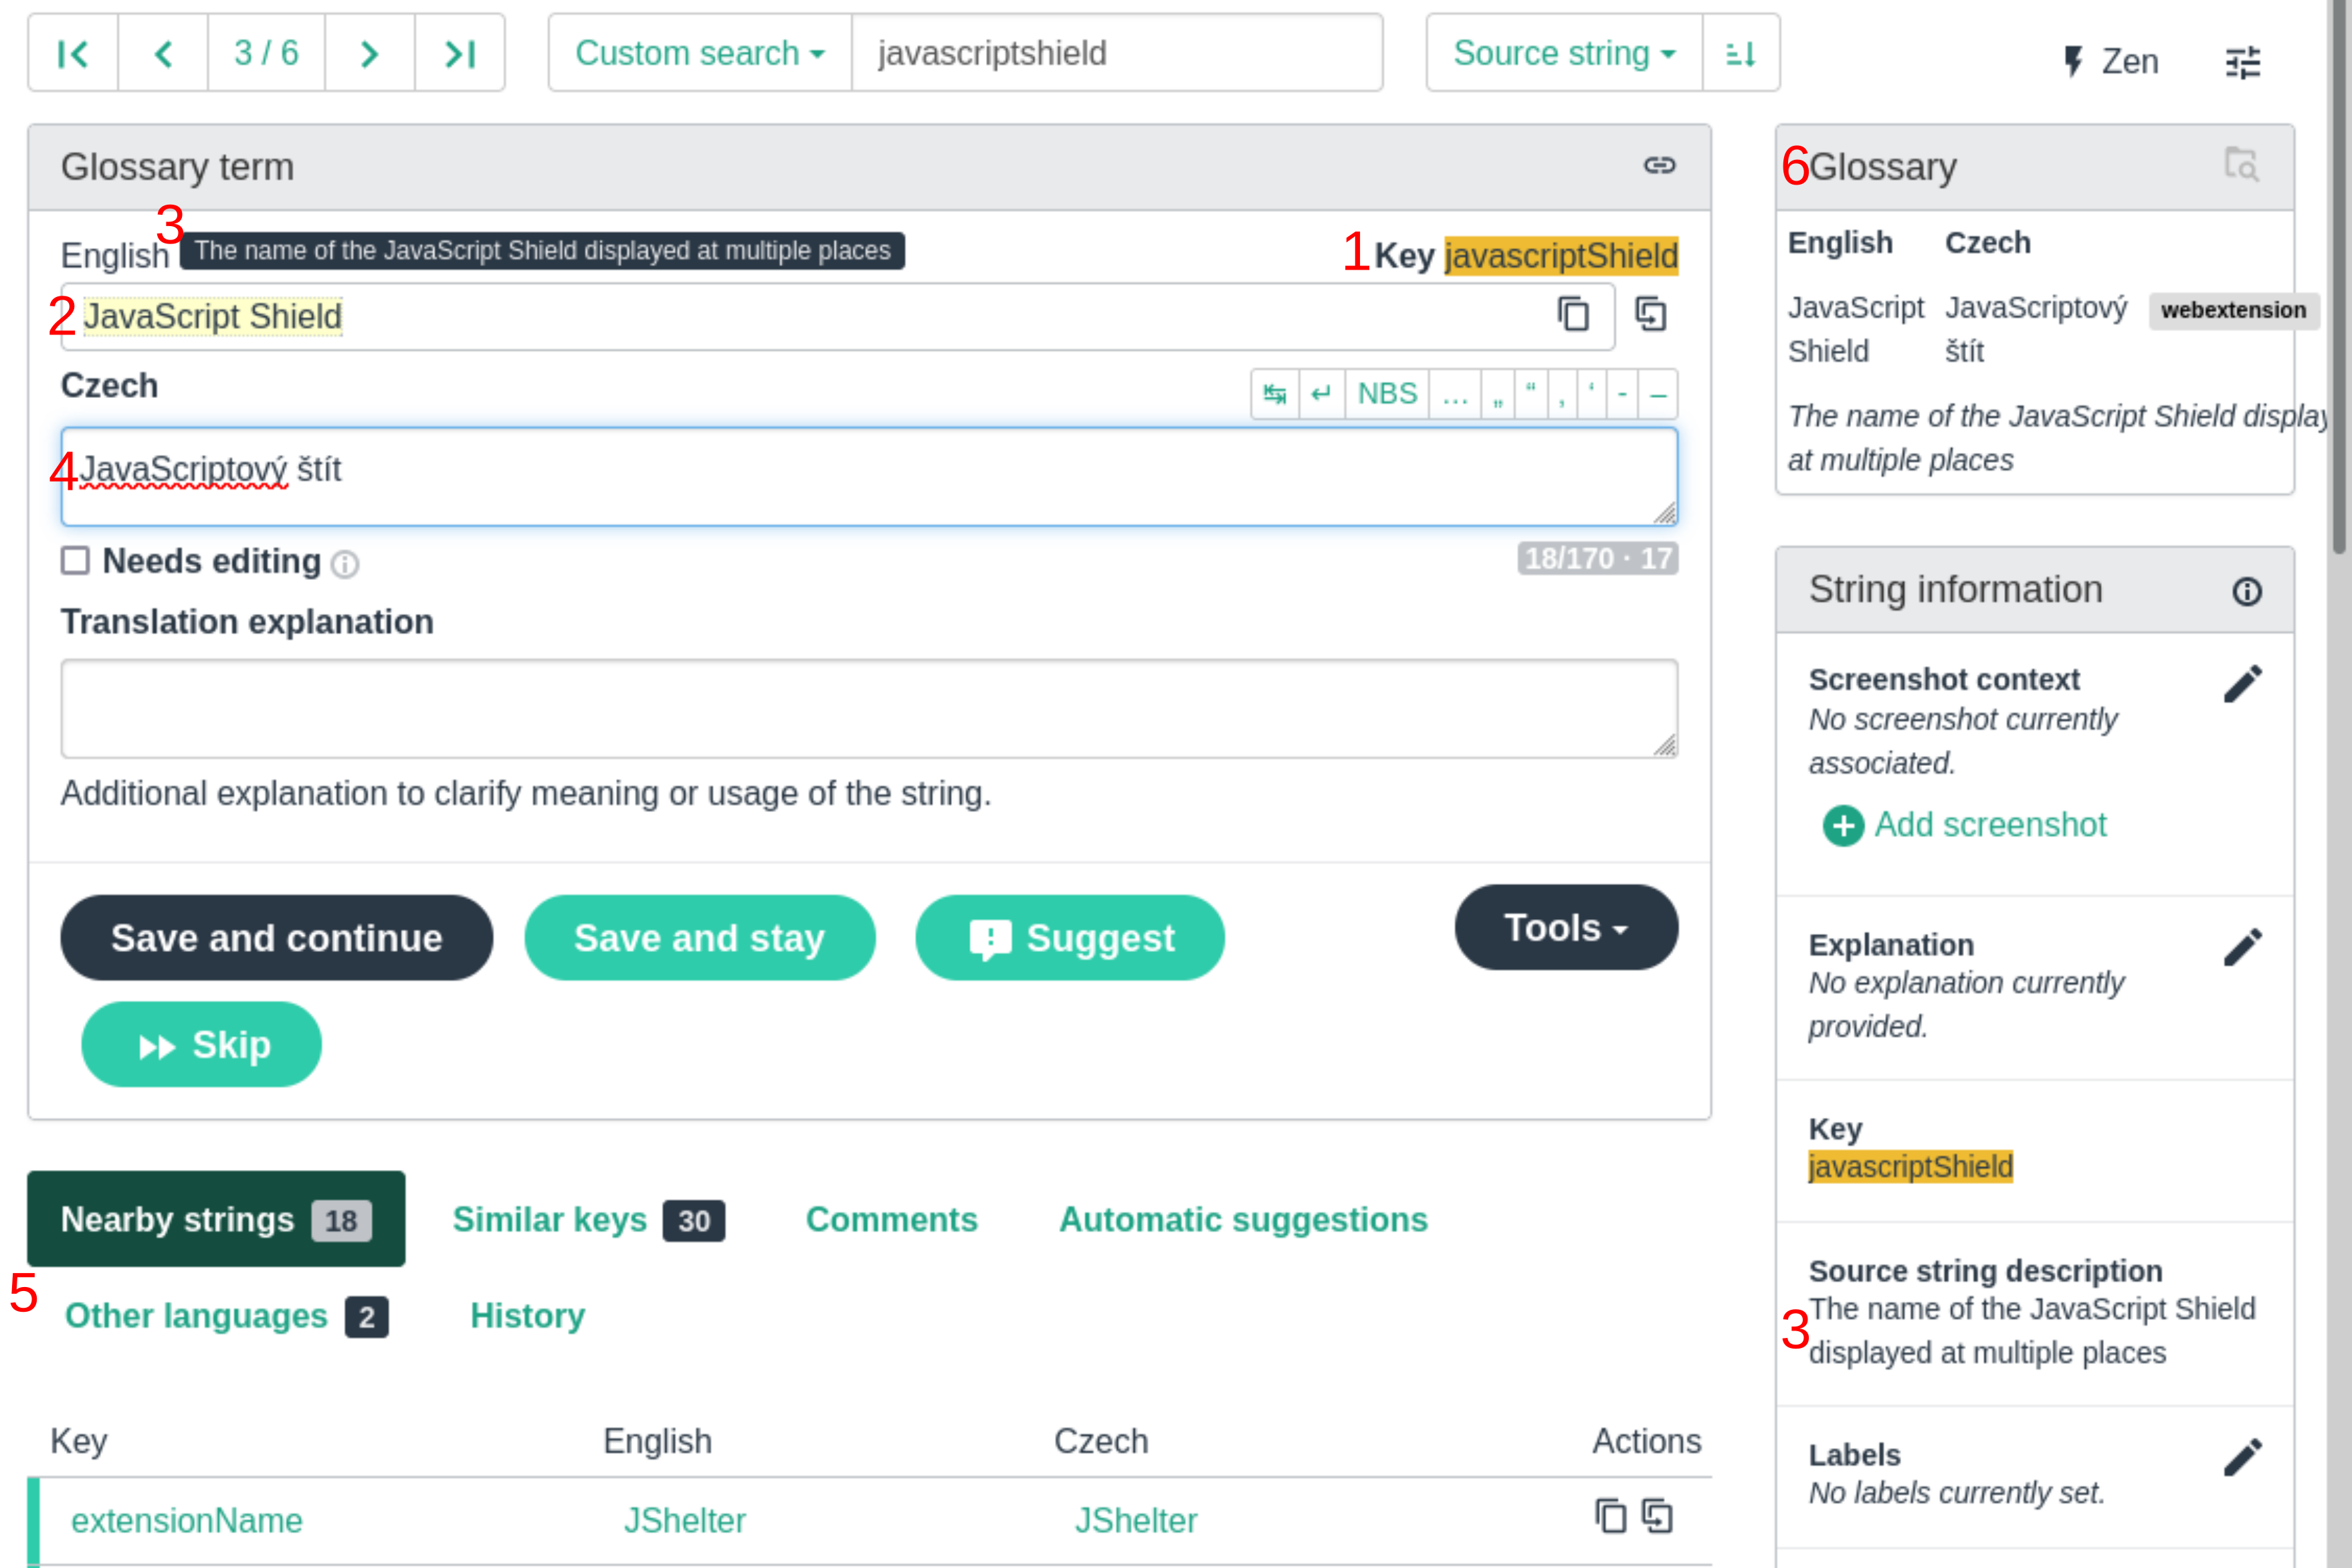2352x1568 pixels.
Task: Click the page's vertical scrollbar
Action: (x=2340, y=278)
